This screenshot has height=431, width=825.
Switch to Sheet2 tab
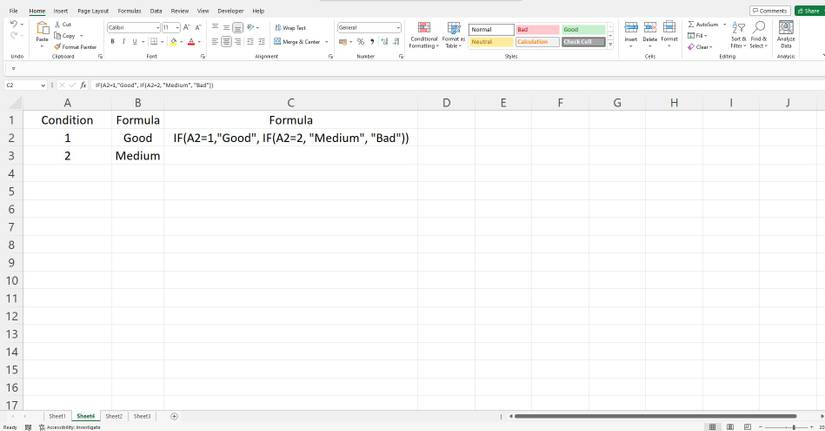click(114, 416)
